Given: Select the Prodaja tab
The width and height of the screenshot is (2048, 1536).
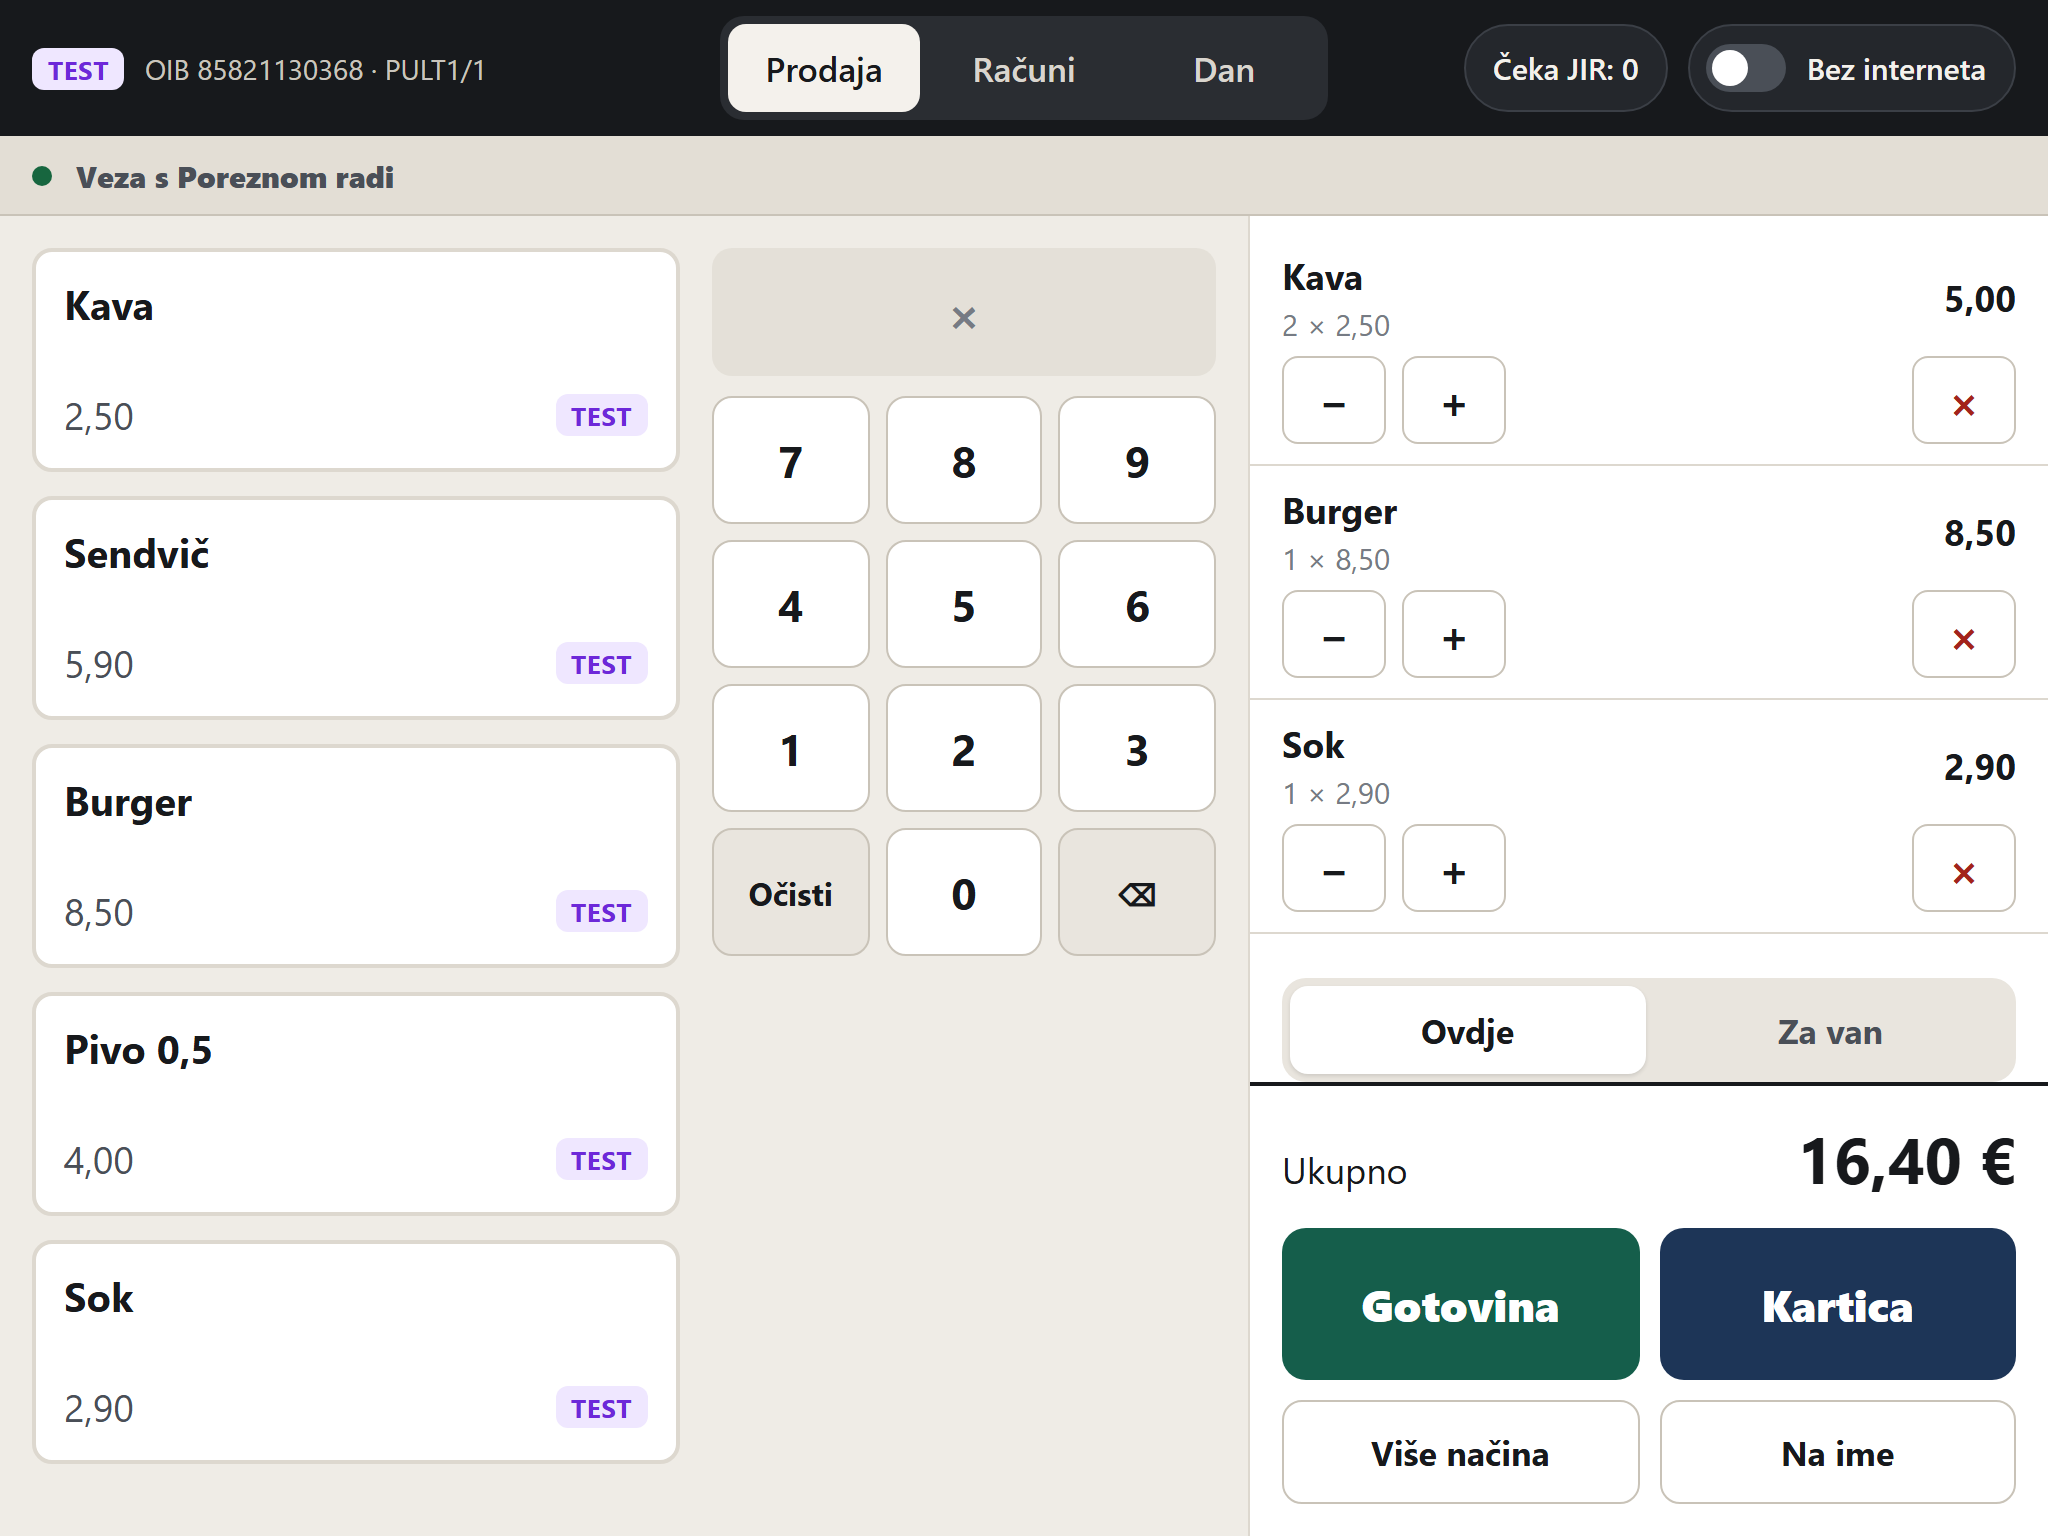Looking at the screenshot, I should (824, 69).
